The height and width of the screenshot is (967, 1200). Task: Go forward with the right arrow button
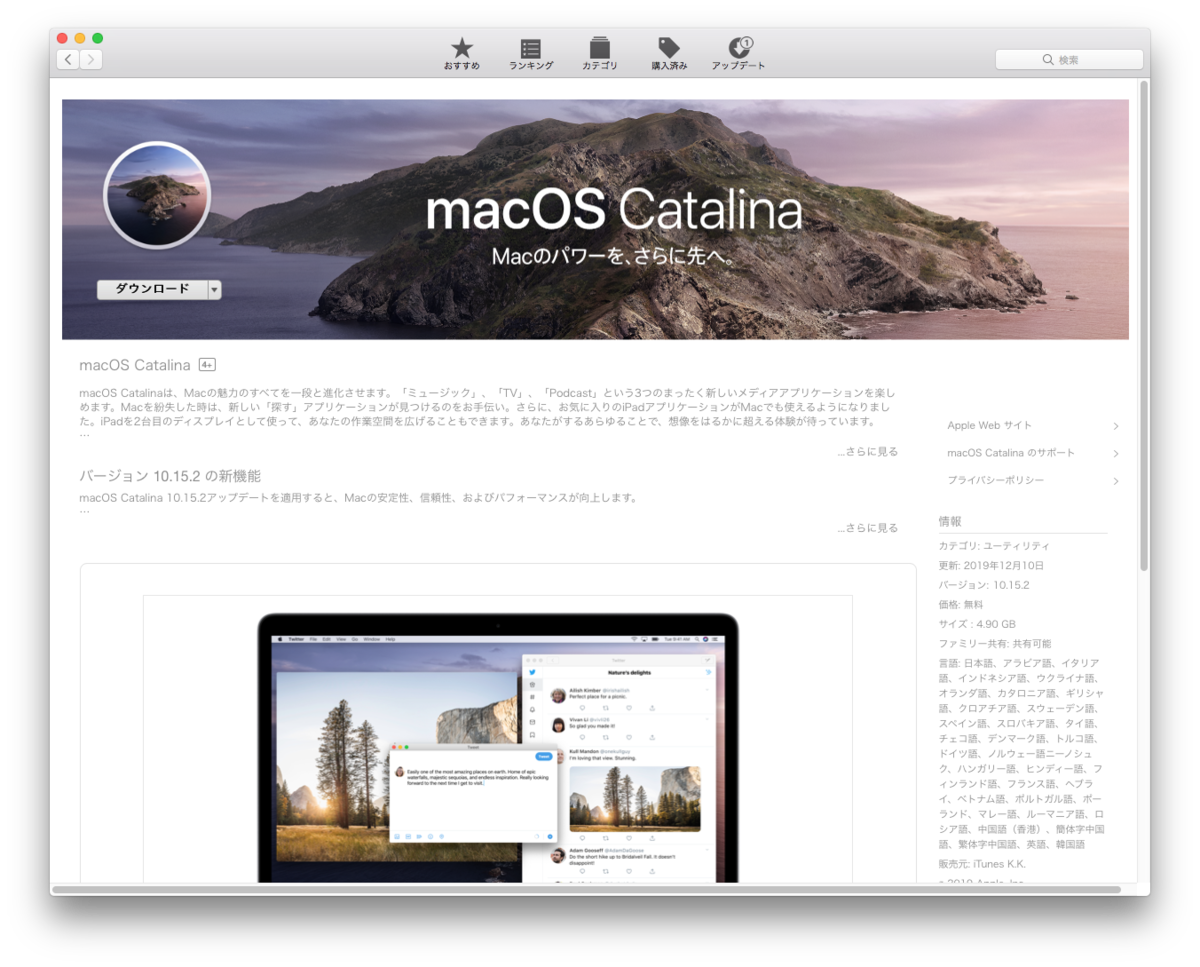coord(91,60)
